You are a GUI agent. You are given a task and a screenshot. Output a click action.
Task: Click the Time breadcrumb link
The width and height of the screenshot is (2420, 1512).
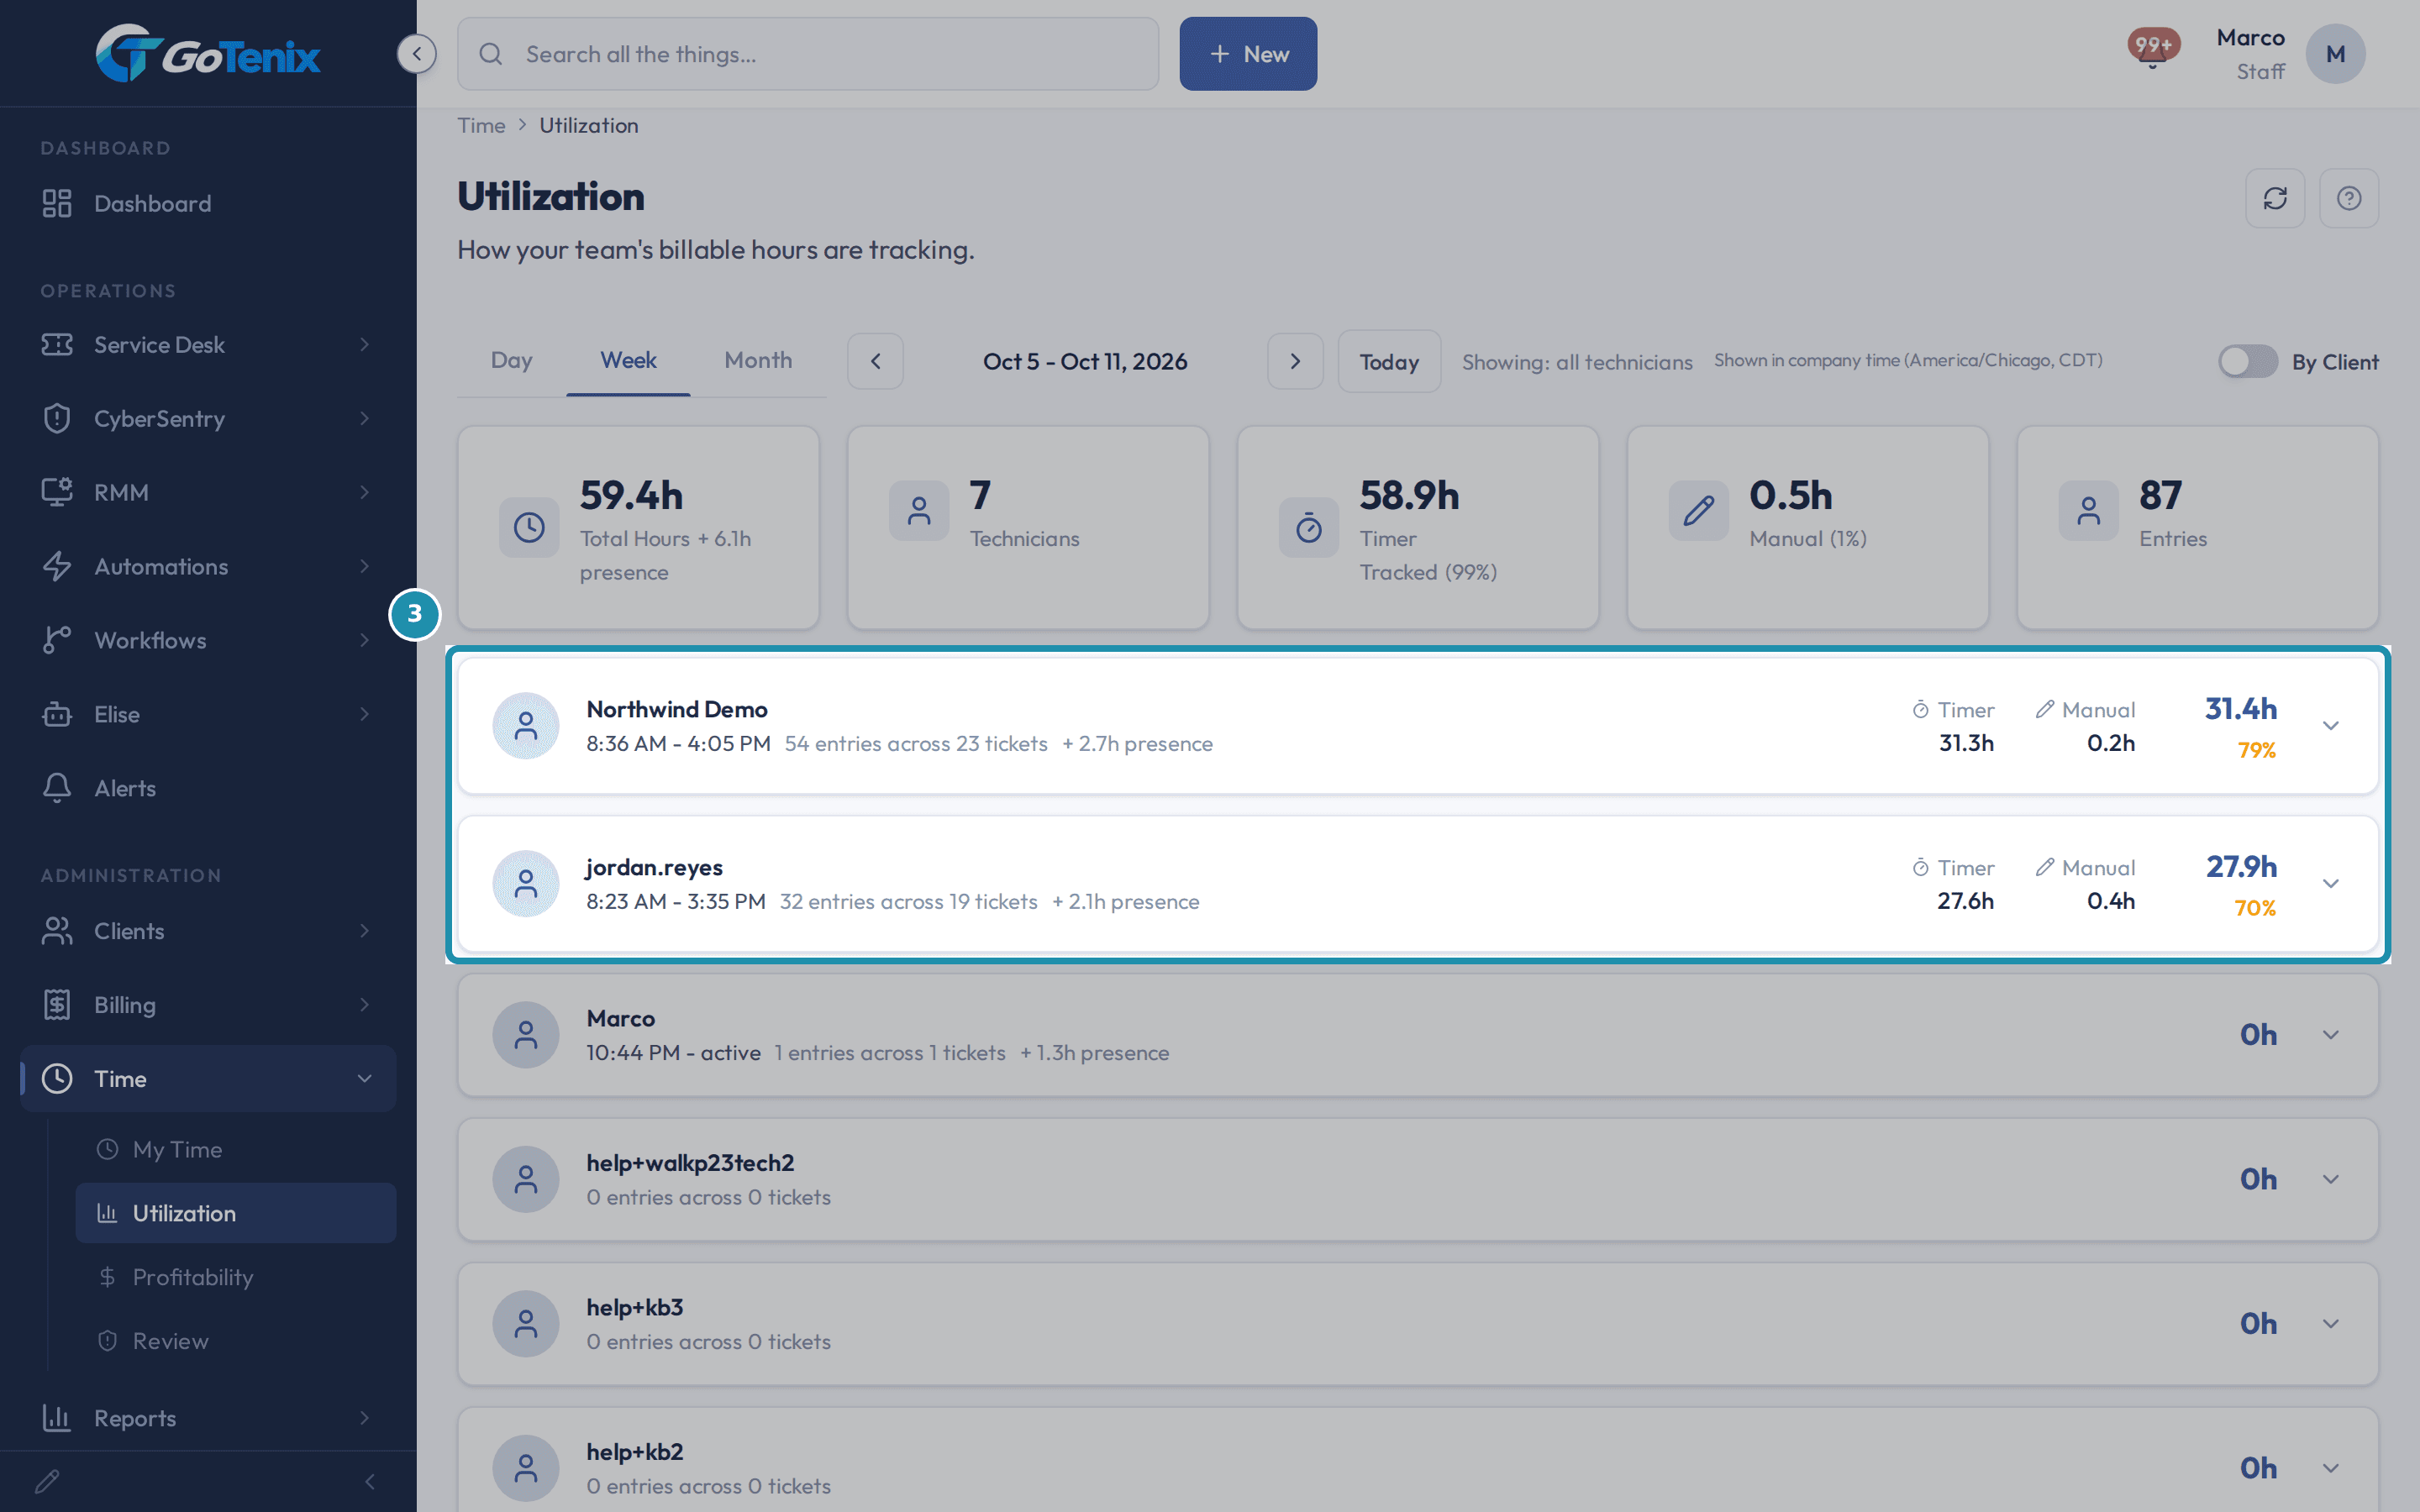pyautogui.click(x=481, y=125)
